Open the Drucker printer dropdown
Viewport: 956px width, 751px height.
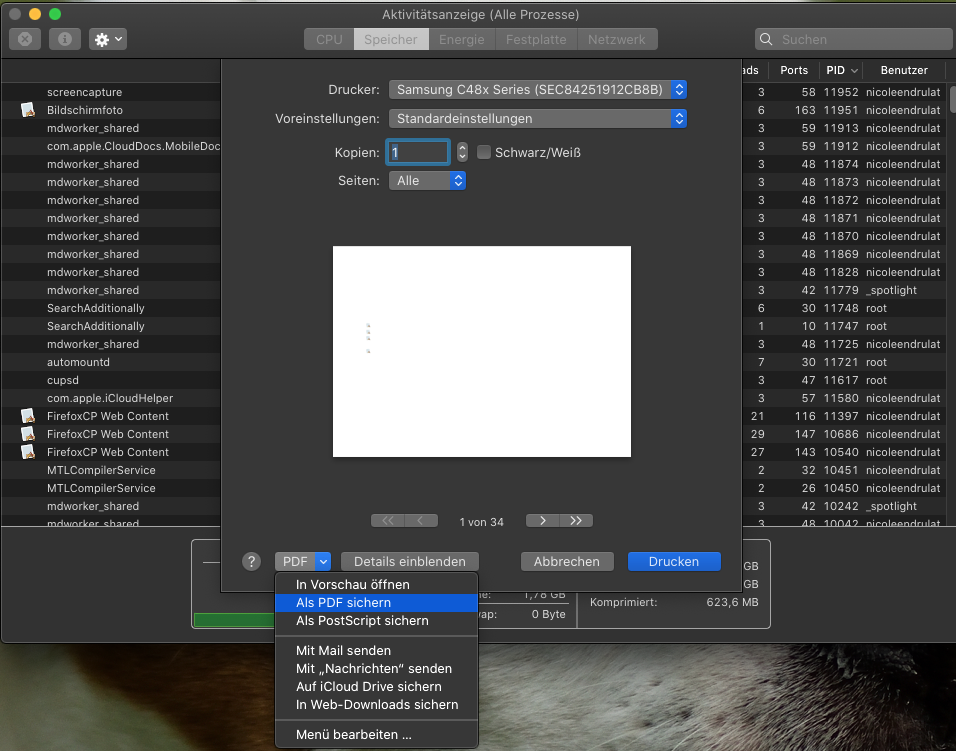click(x=537, y=90)
